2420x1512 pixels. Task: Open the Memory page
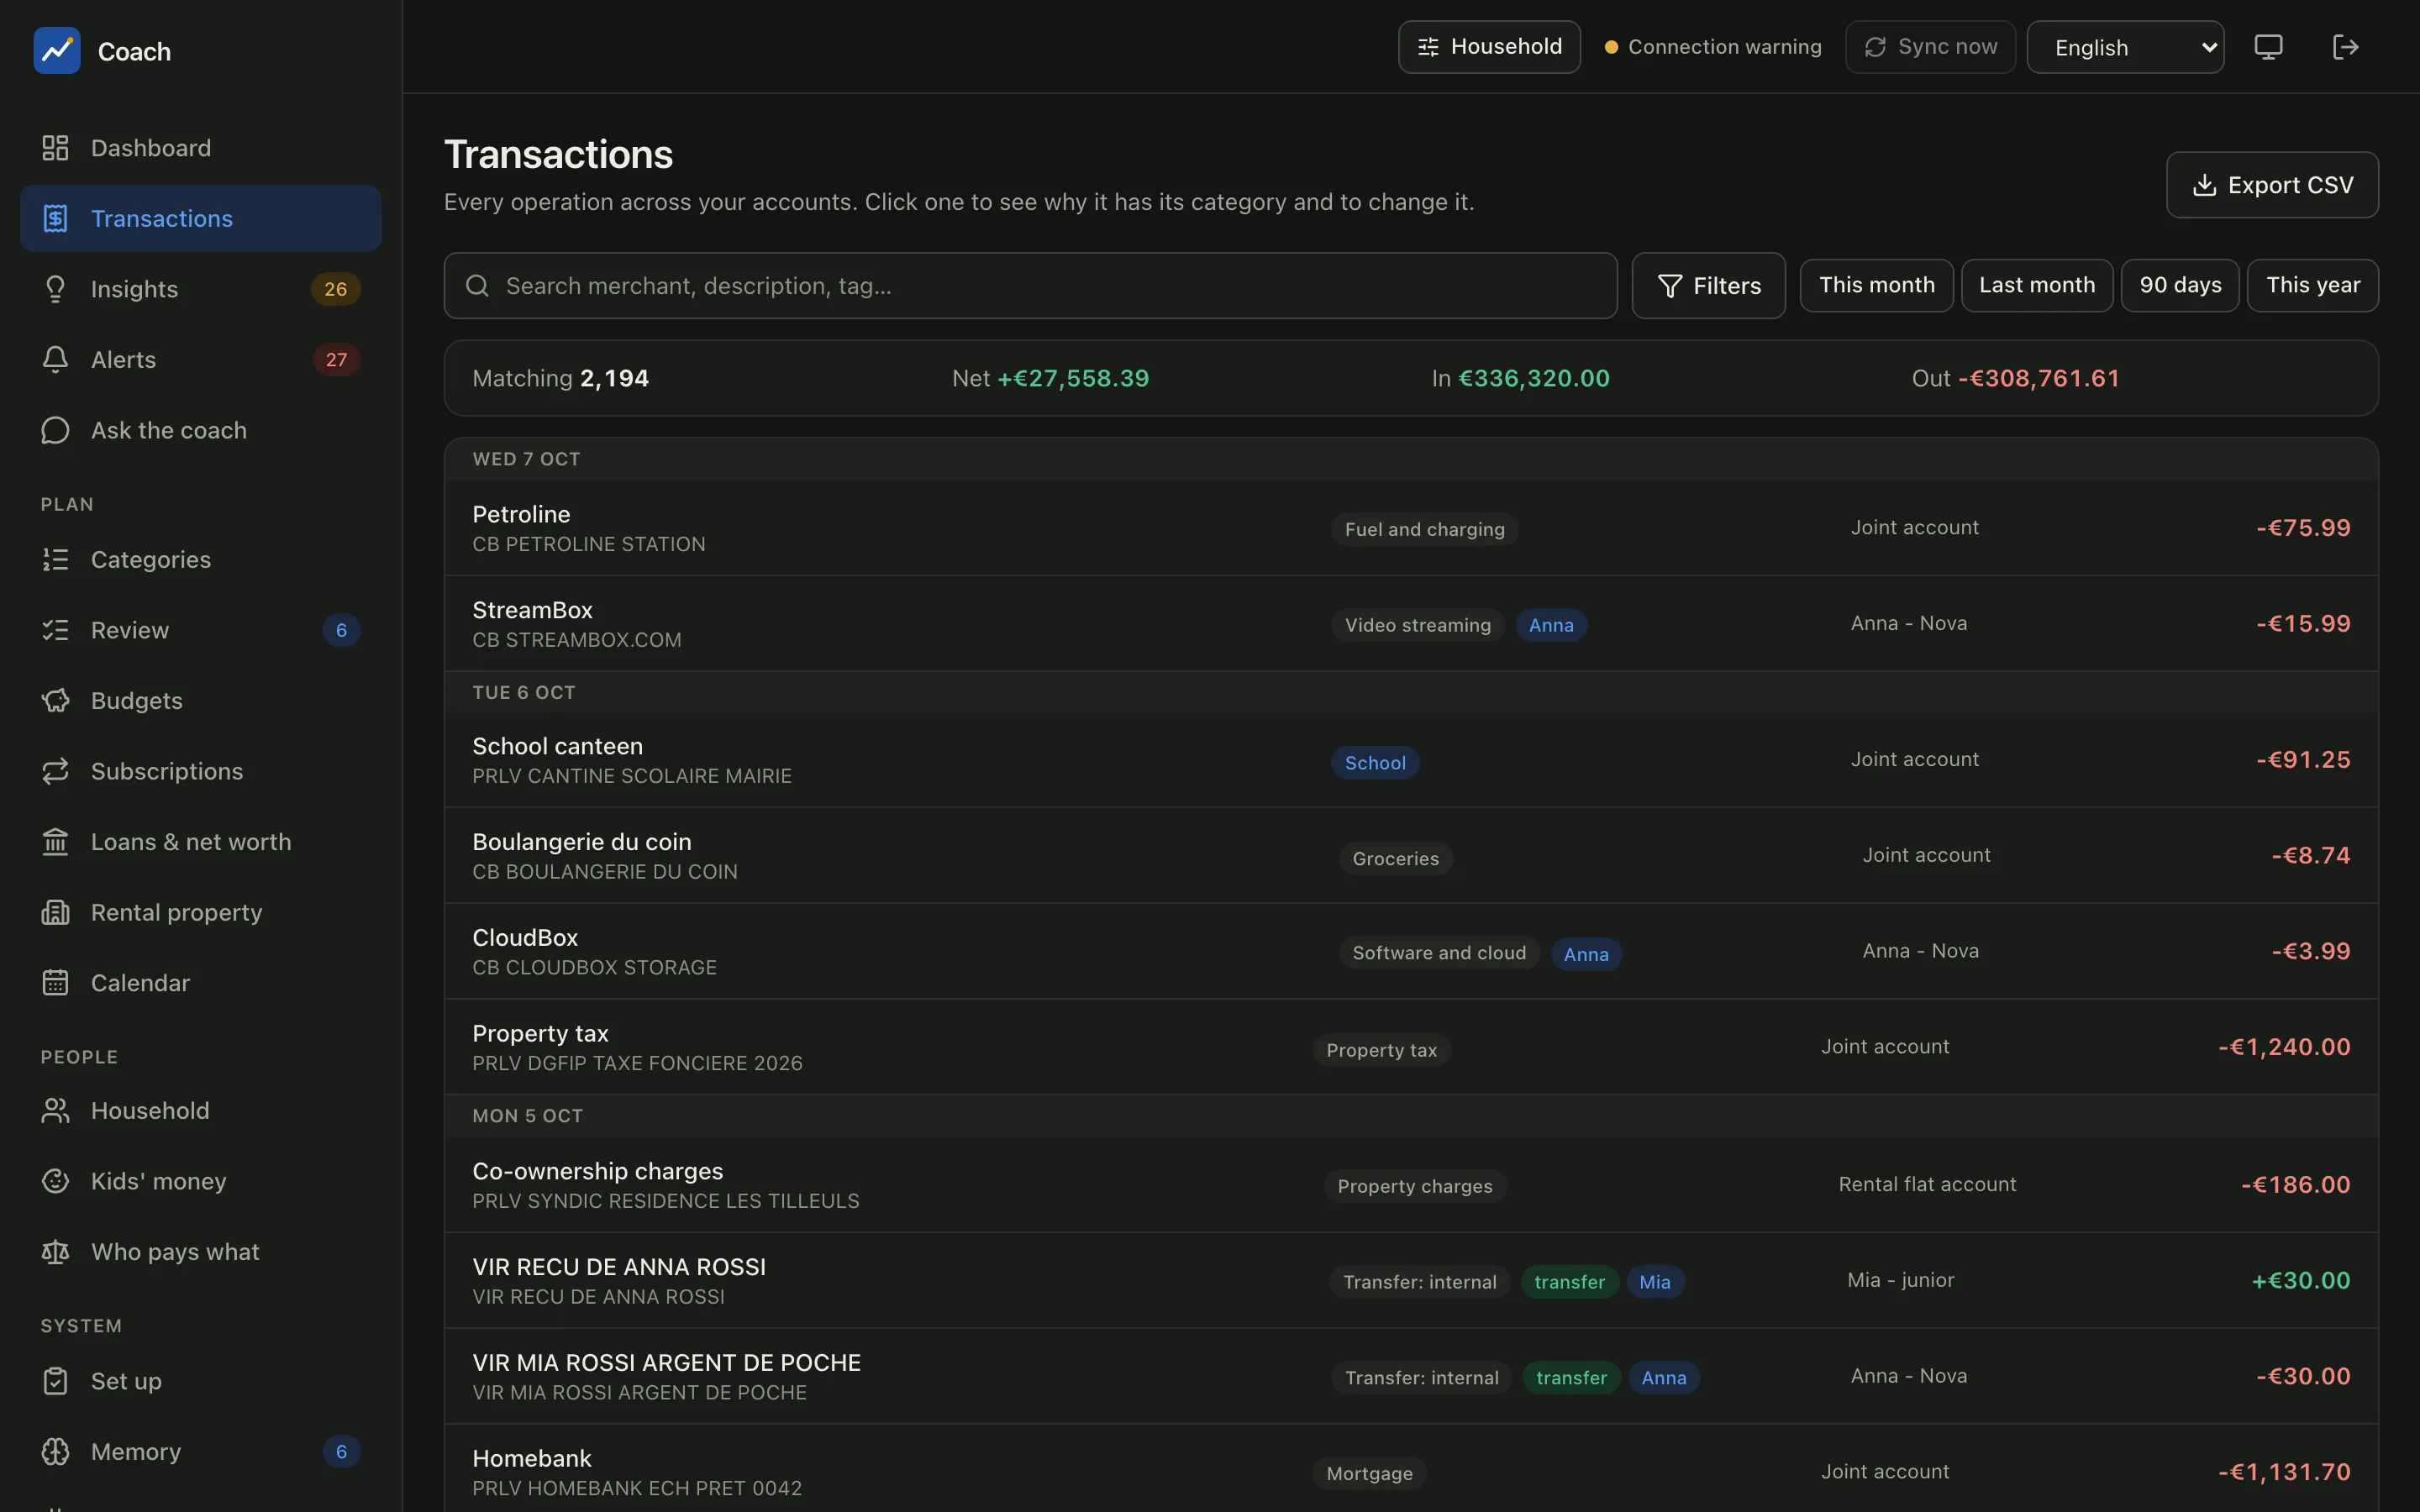[200, 1451]
